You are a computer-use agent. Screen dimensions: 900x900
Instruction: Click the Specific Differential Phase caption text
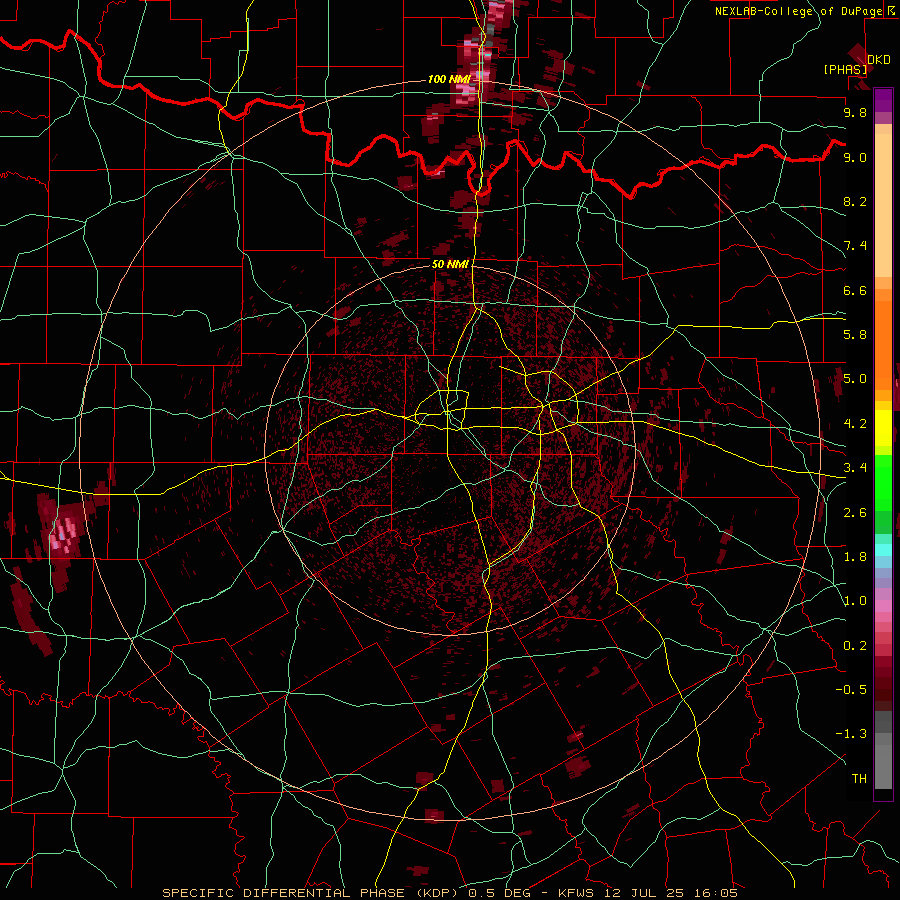[449, 893]
